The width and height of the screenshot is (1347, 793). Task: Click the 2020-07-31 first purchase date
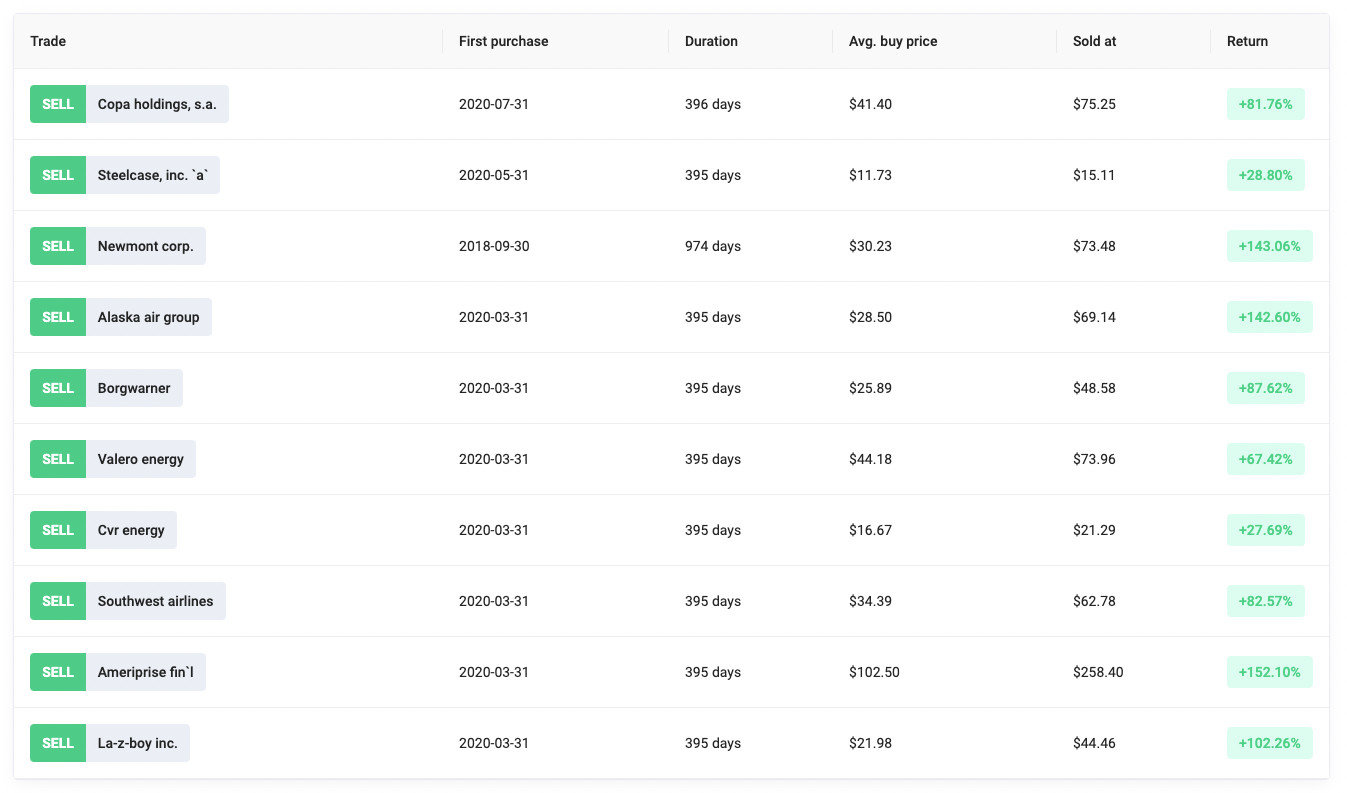tap(494, 104)
